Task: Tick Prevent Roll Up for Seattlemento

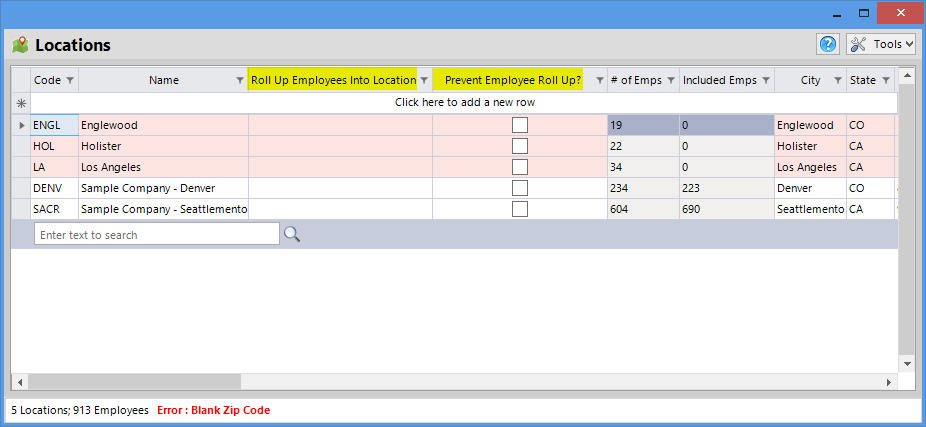Action: tap(520, 209)
